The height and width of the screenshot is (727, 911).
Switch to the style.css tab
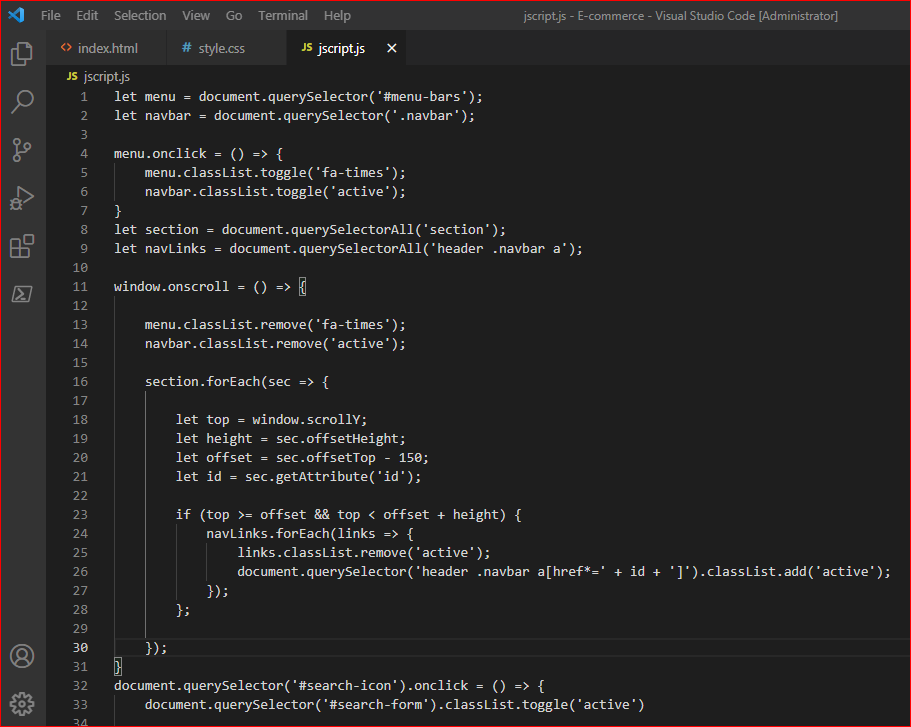[226, 48]
